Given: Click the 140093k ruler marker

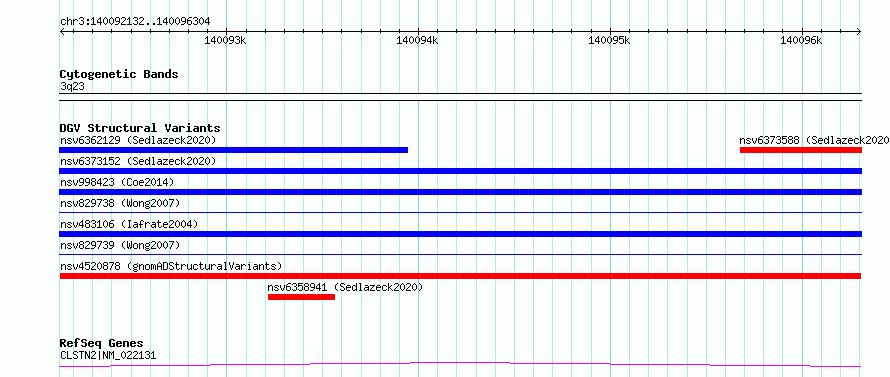Looking at the screenshot, I should (226, 40).
